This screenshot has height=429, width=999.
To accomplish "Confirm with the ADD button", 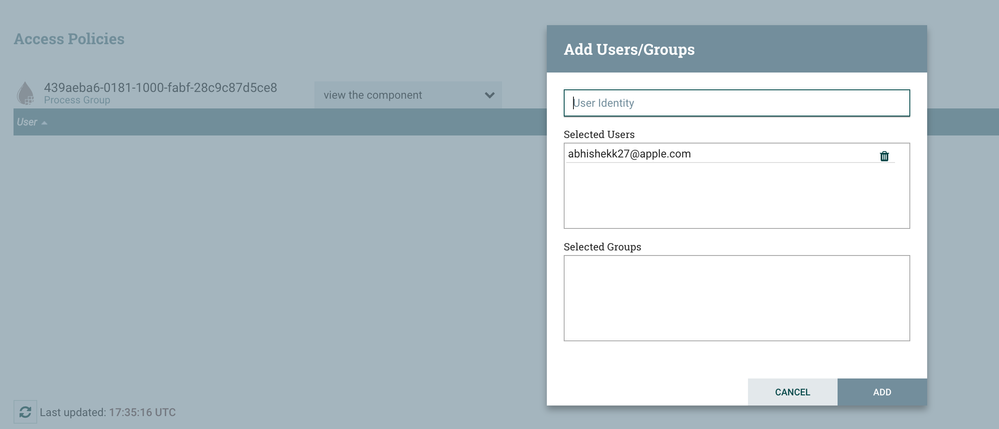I will pyautogui.click(x=882, y=392).
